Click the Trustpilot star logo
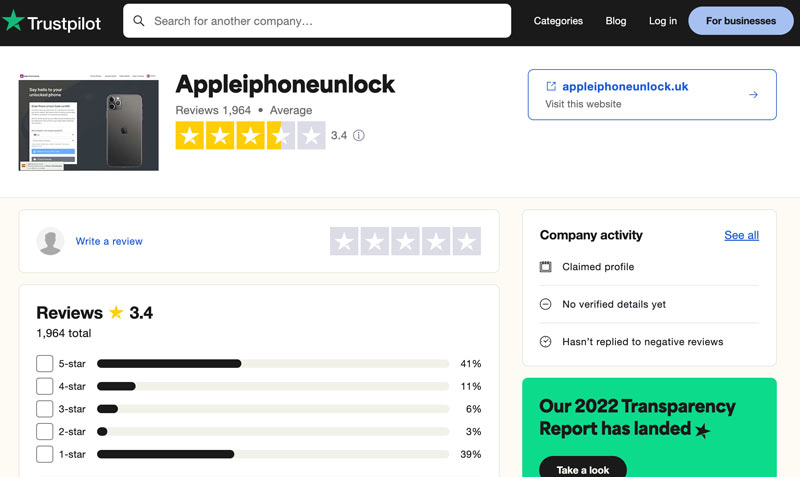 click(13, 20)
